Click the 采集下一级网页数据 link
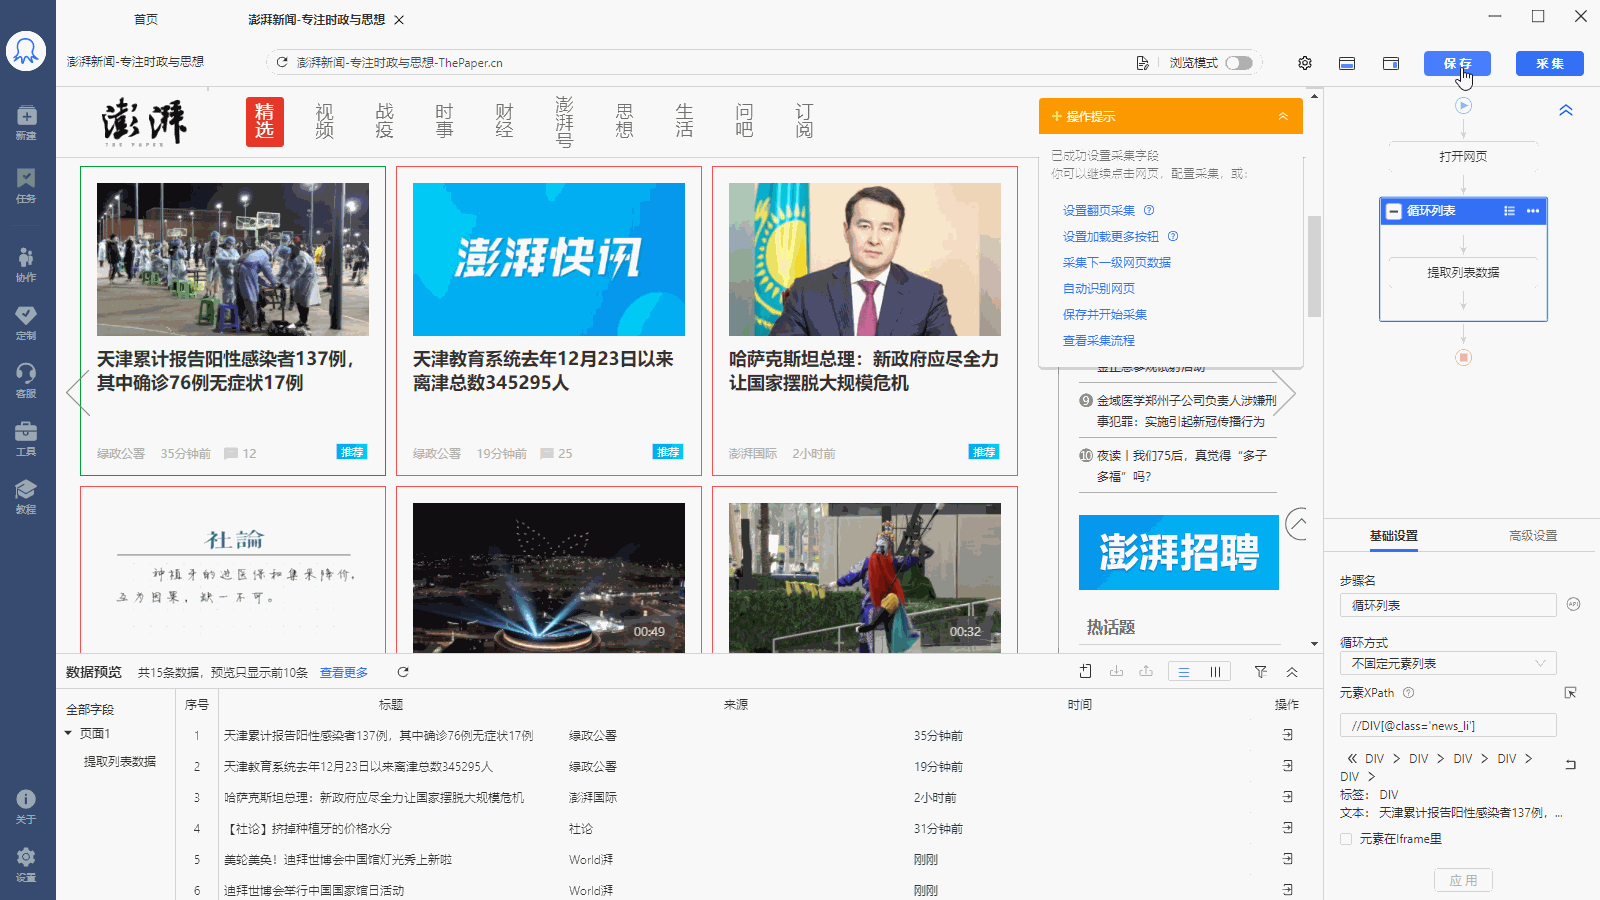Screen dimensions: 1600x900 coord(1116,262)
